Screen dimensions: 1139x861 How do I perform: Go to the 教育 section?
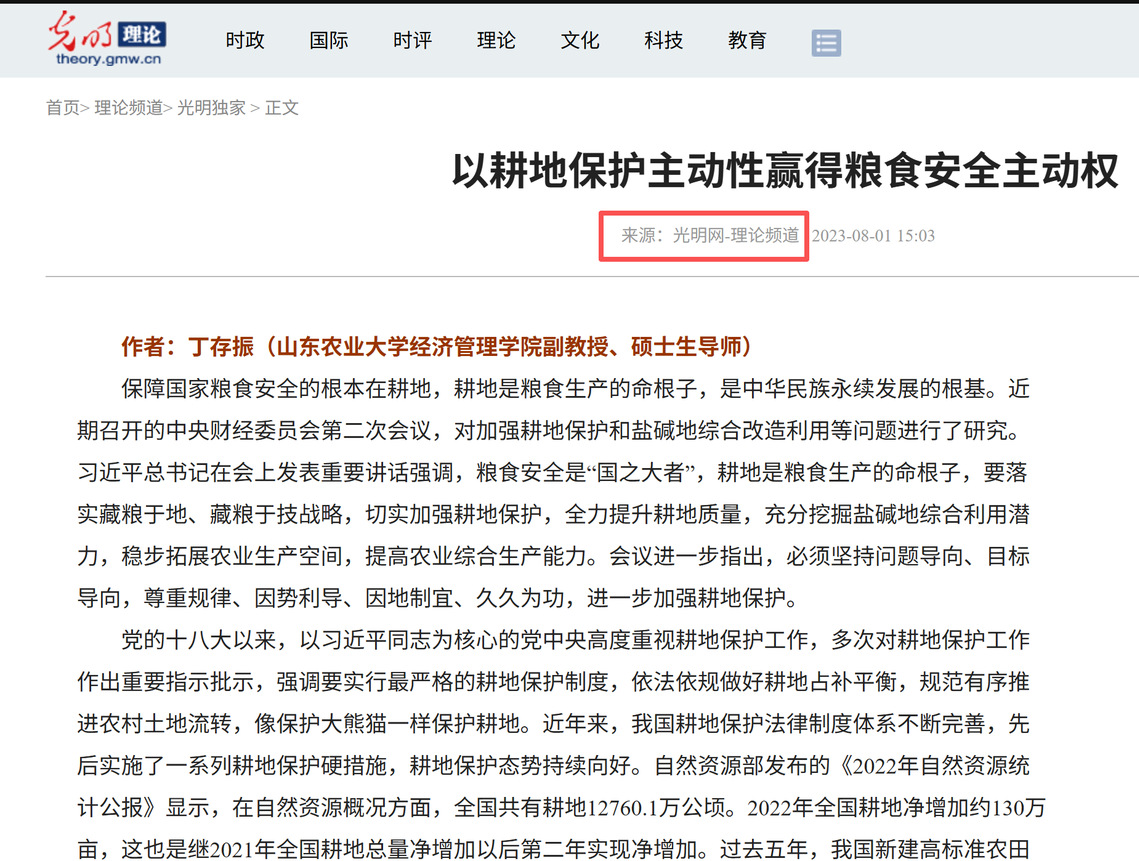coord(747,41)
